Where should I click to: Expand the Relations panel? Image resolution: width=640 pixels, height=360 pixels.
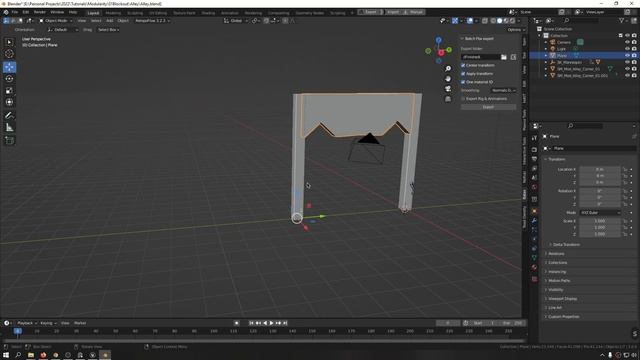tap(556, 253)
